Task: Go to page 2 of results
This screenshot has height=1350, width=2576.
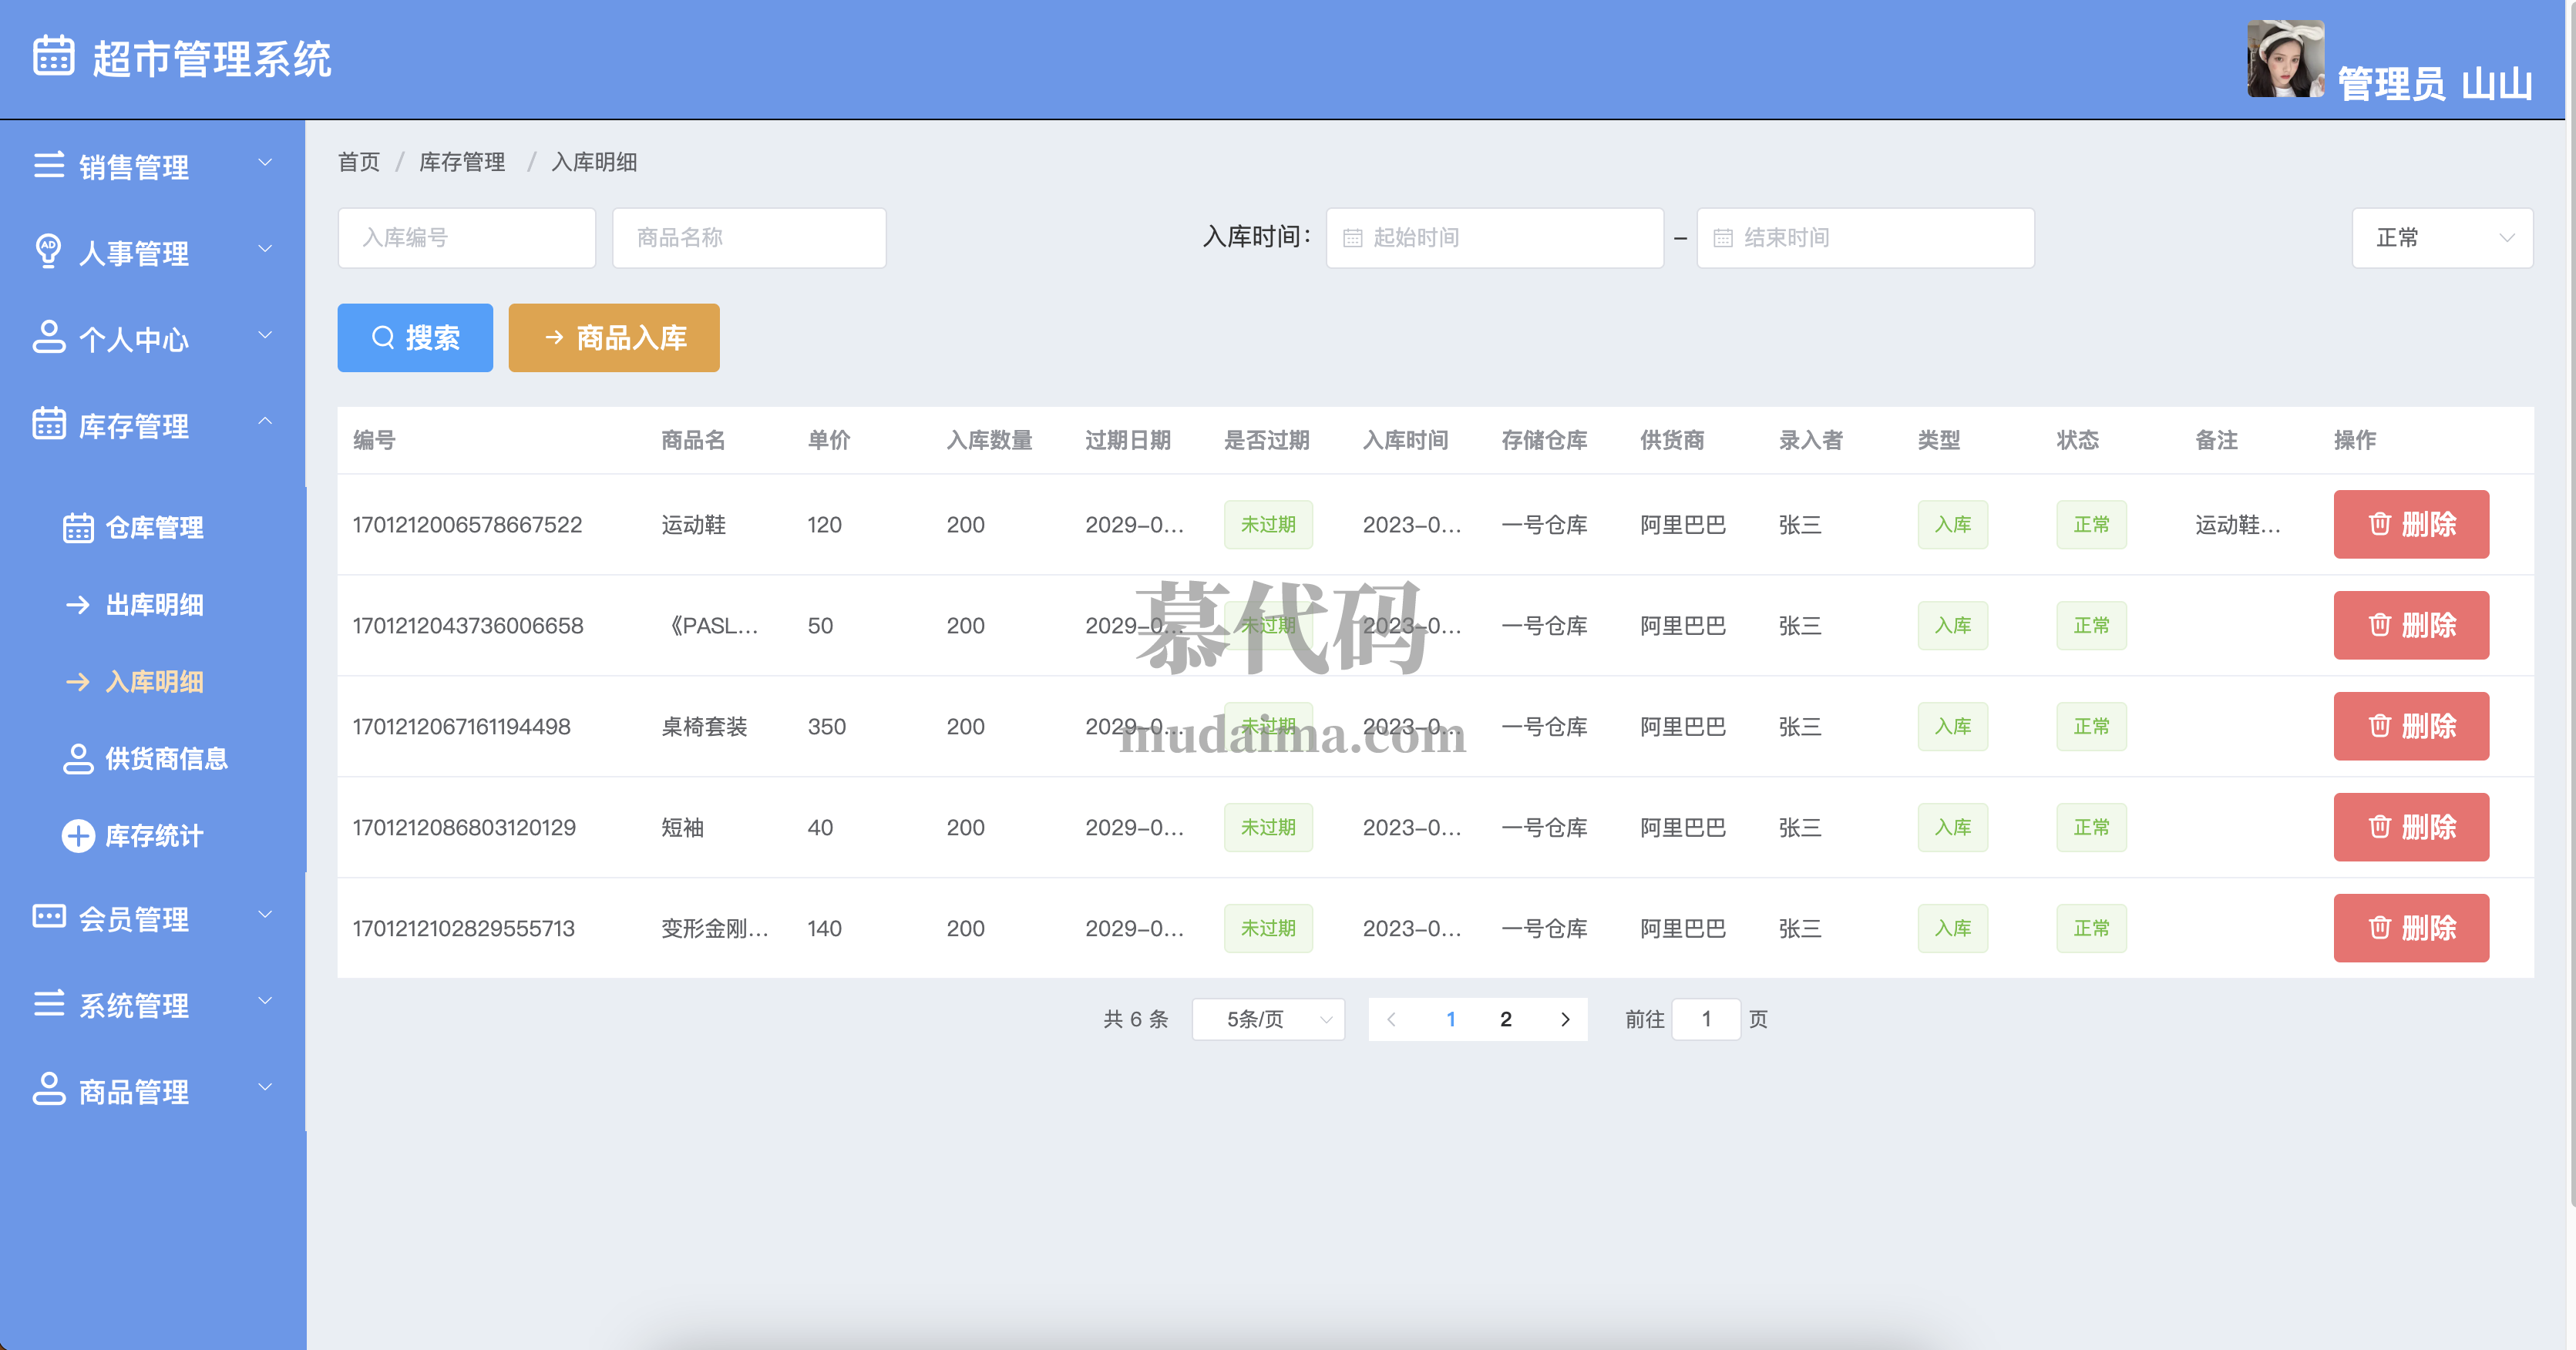Action: [x=1505, y=1019]
